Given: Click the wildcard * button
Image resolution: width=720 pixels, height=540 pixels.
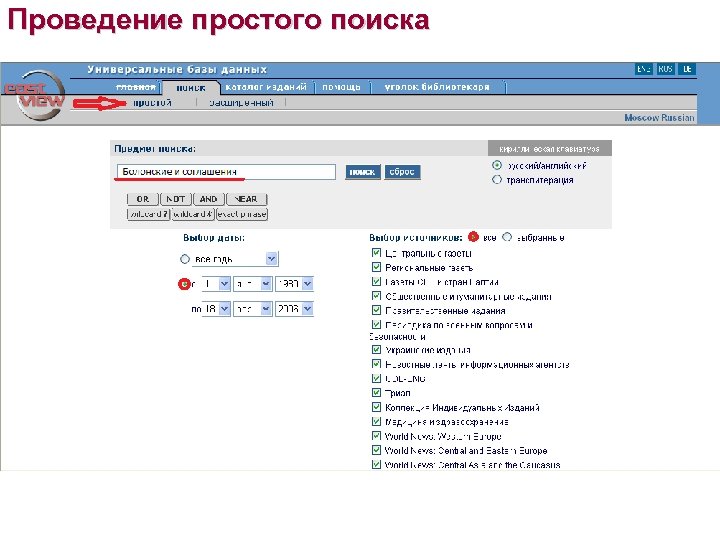Looking at the screenshot, I should (x=193, y=214).
